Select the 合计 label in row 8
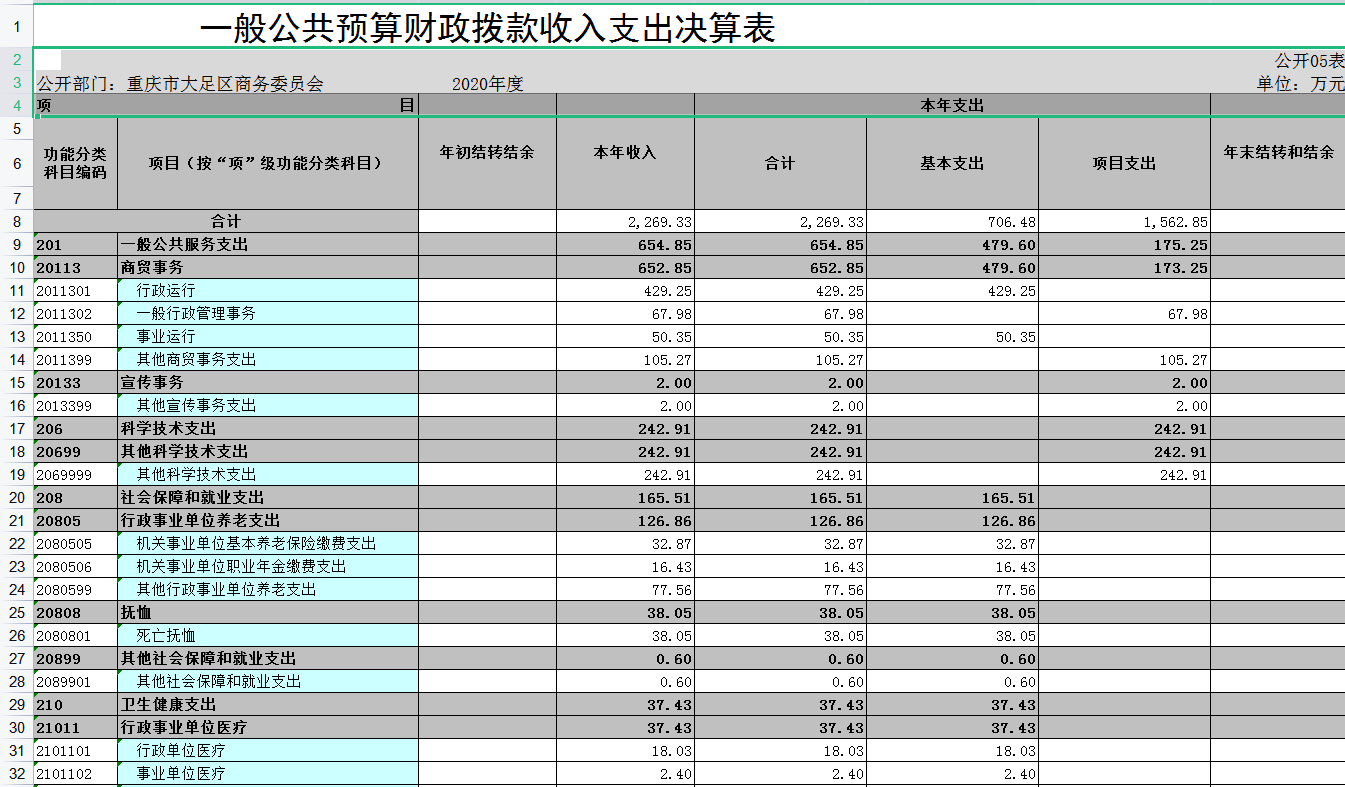The height and width of the screenshot is (787, 1345). pyautogui.click(x=226, y=221)
